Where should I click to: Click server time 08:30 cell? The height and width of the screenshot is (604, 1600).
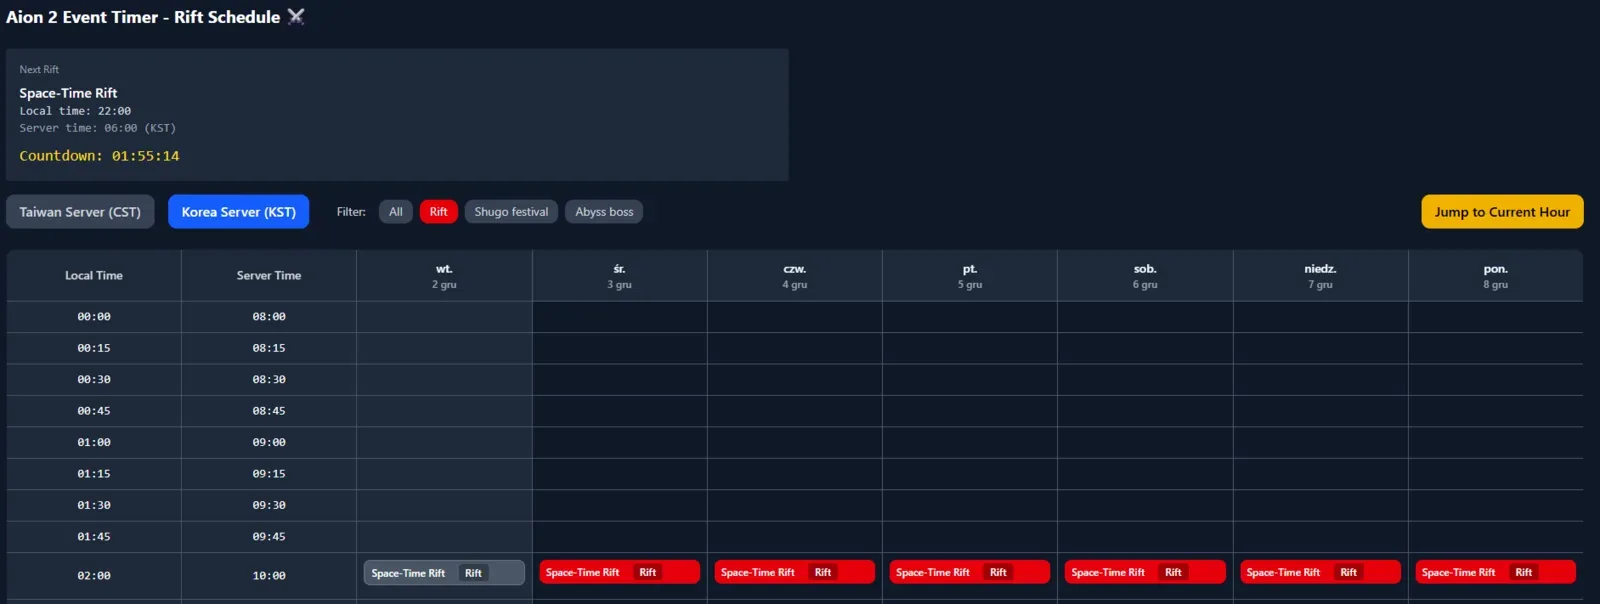pyautogui.click(x=269, y=380)
